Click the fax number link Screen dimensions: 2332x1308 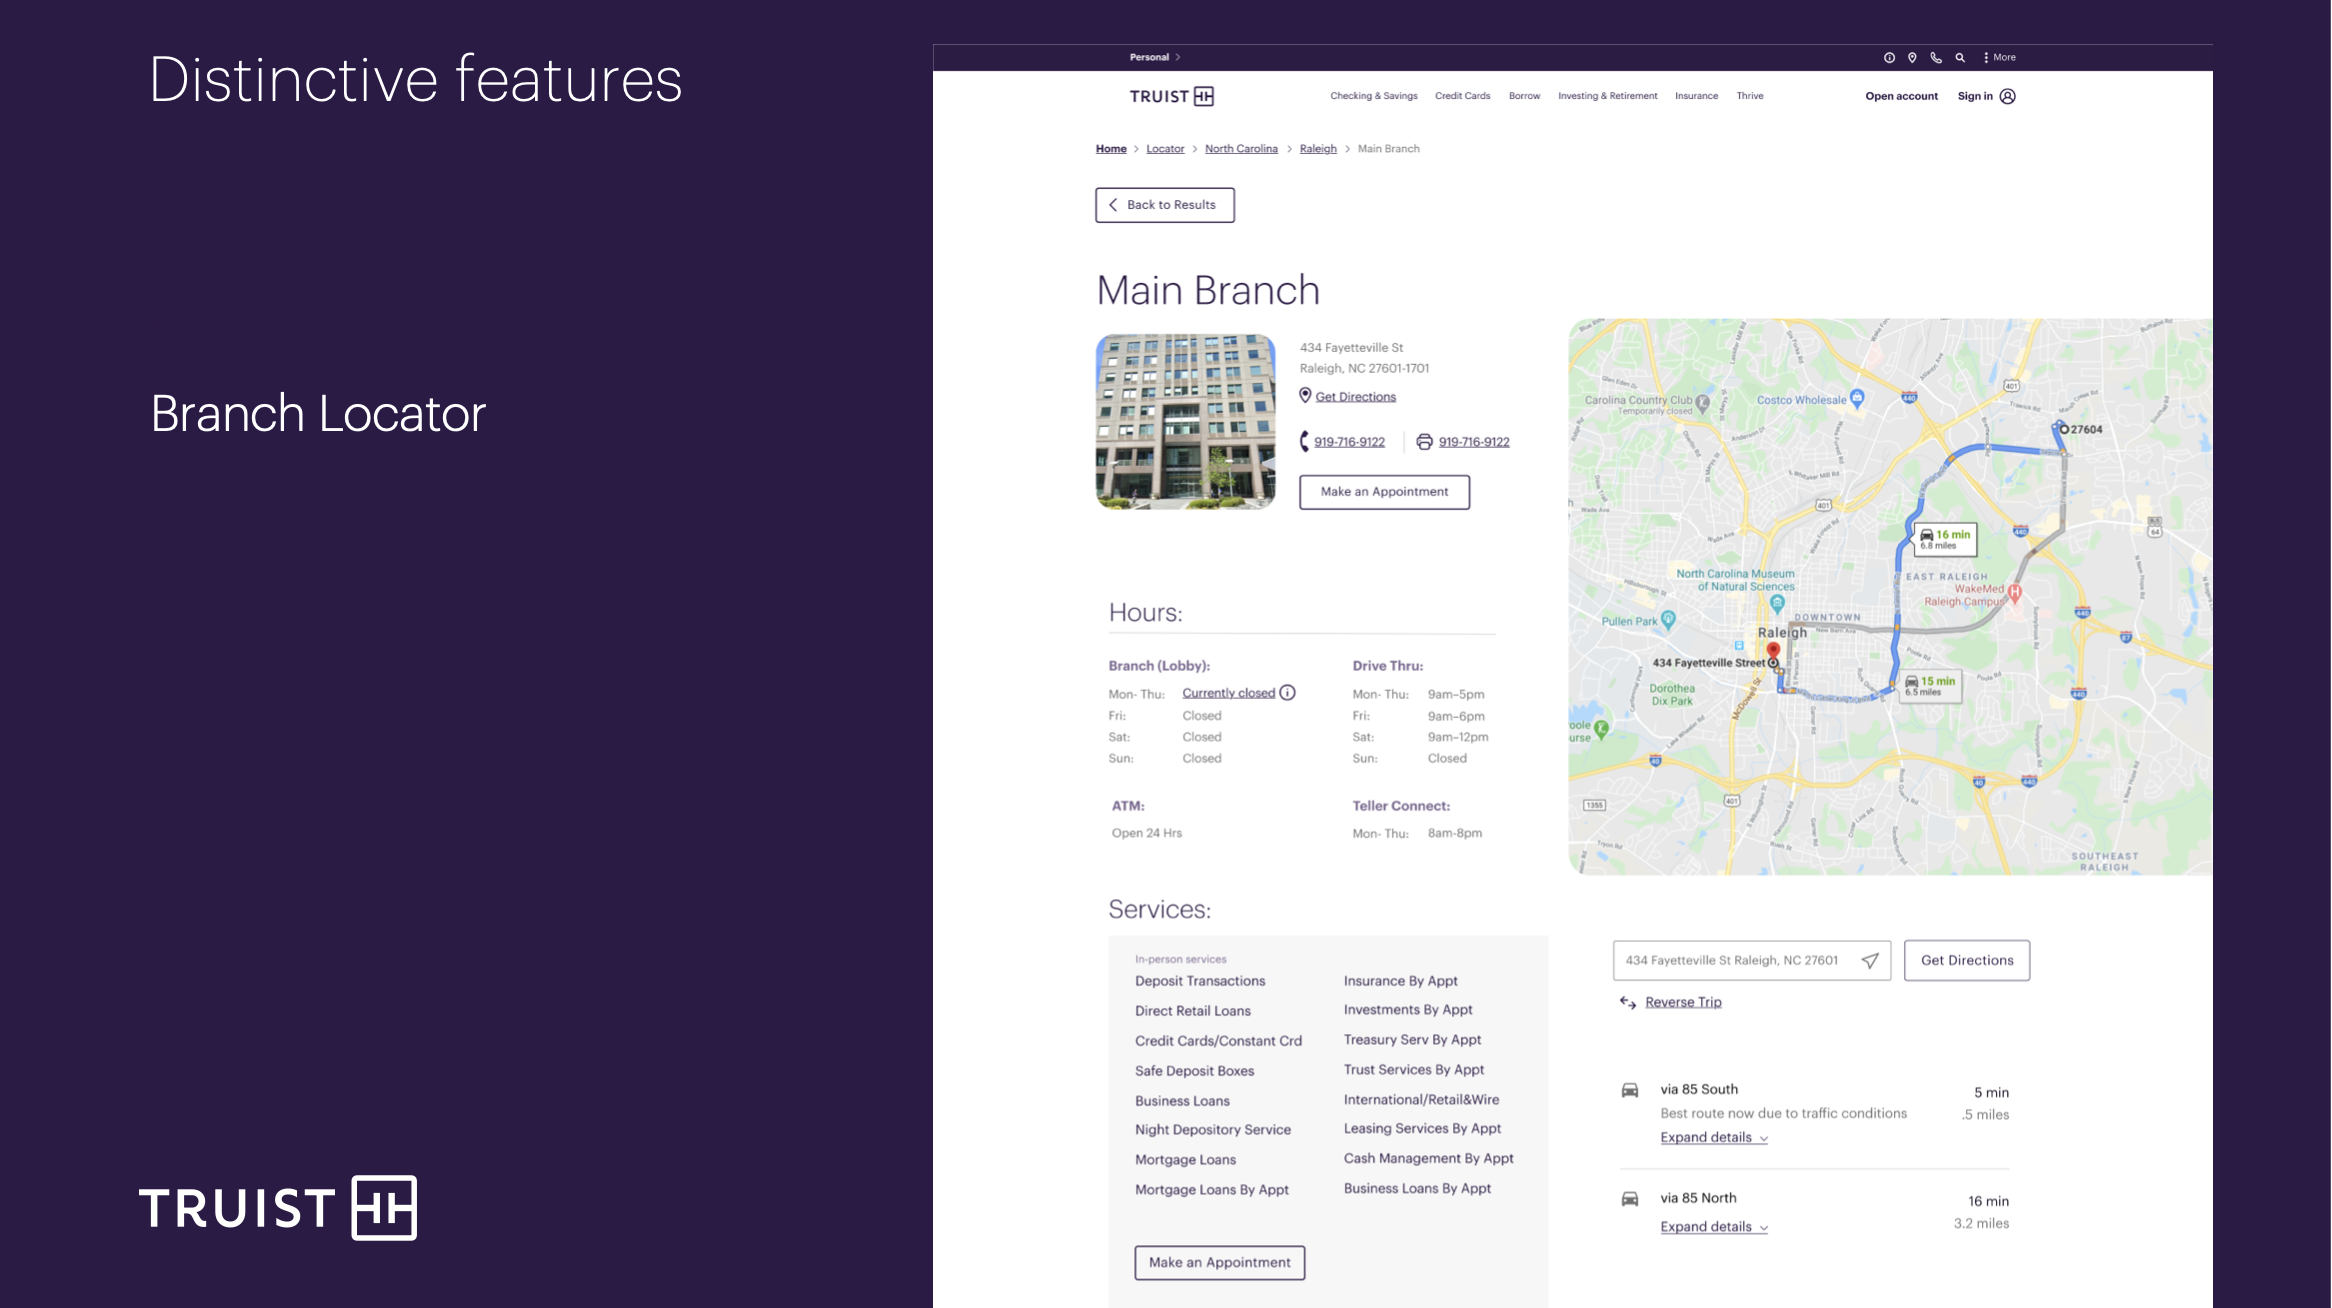[1474, 442]
